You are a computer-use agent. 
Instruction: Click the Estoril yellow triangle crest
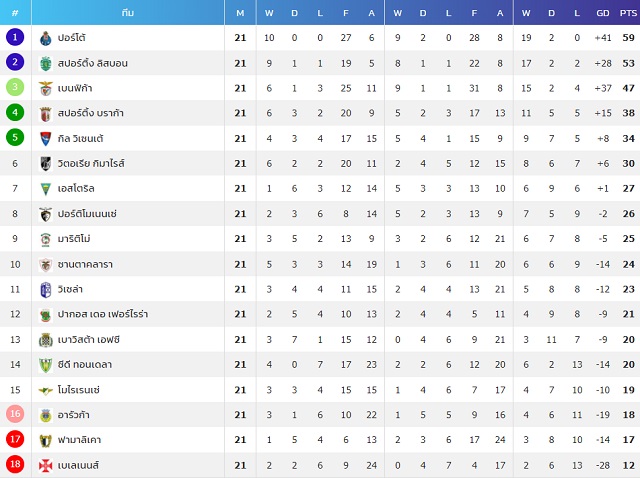click(x=45, y=189)
